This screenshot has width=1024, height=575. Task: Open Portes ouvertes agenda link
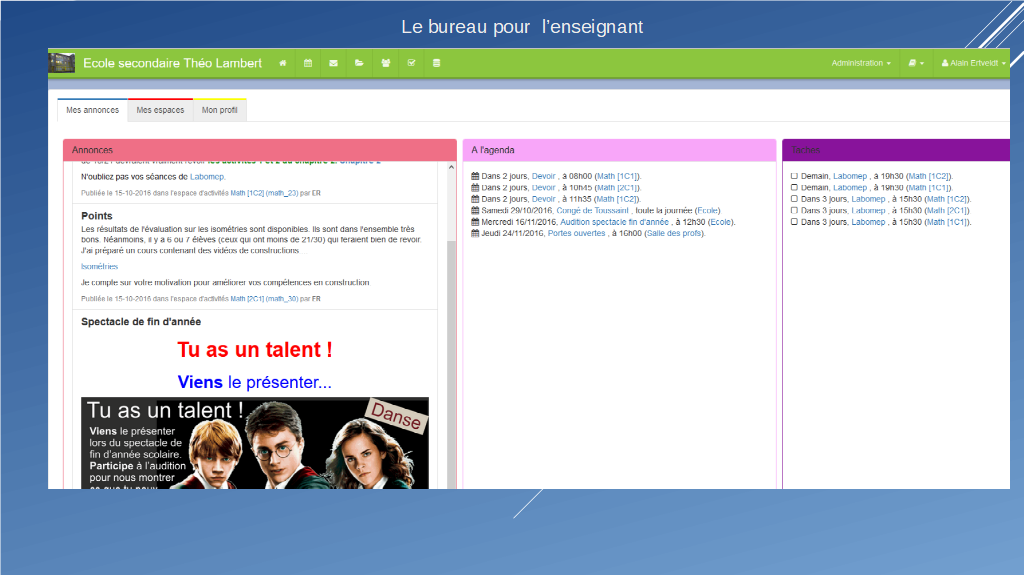coord(577,233)
